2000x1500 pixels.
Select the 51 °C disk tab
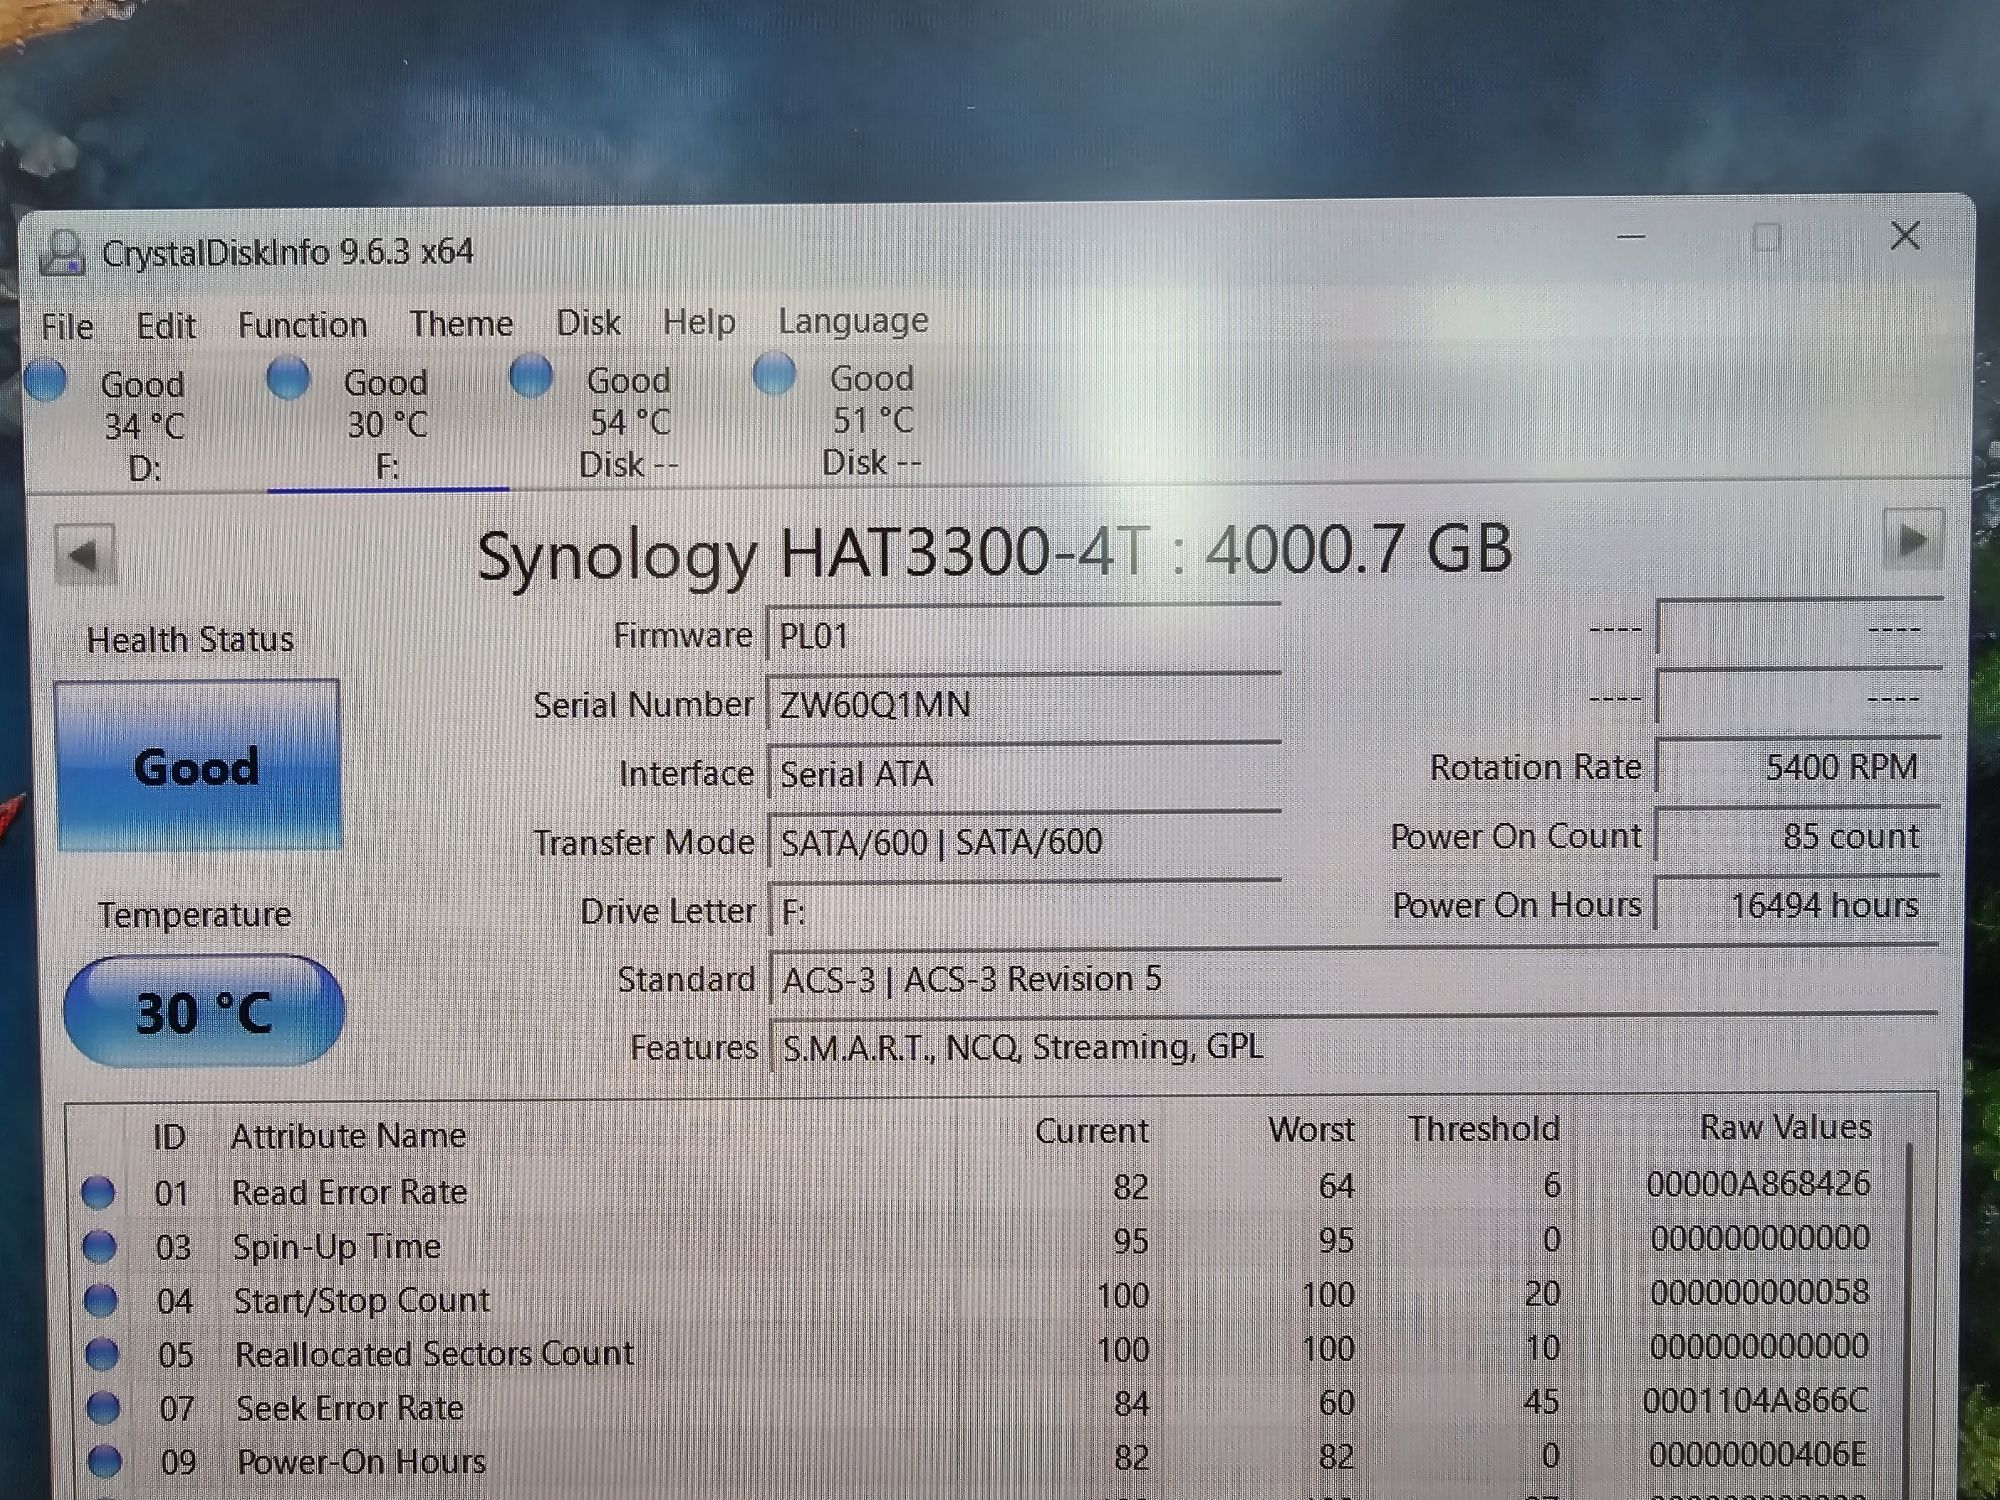click(872, 420)
